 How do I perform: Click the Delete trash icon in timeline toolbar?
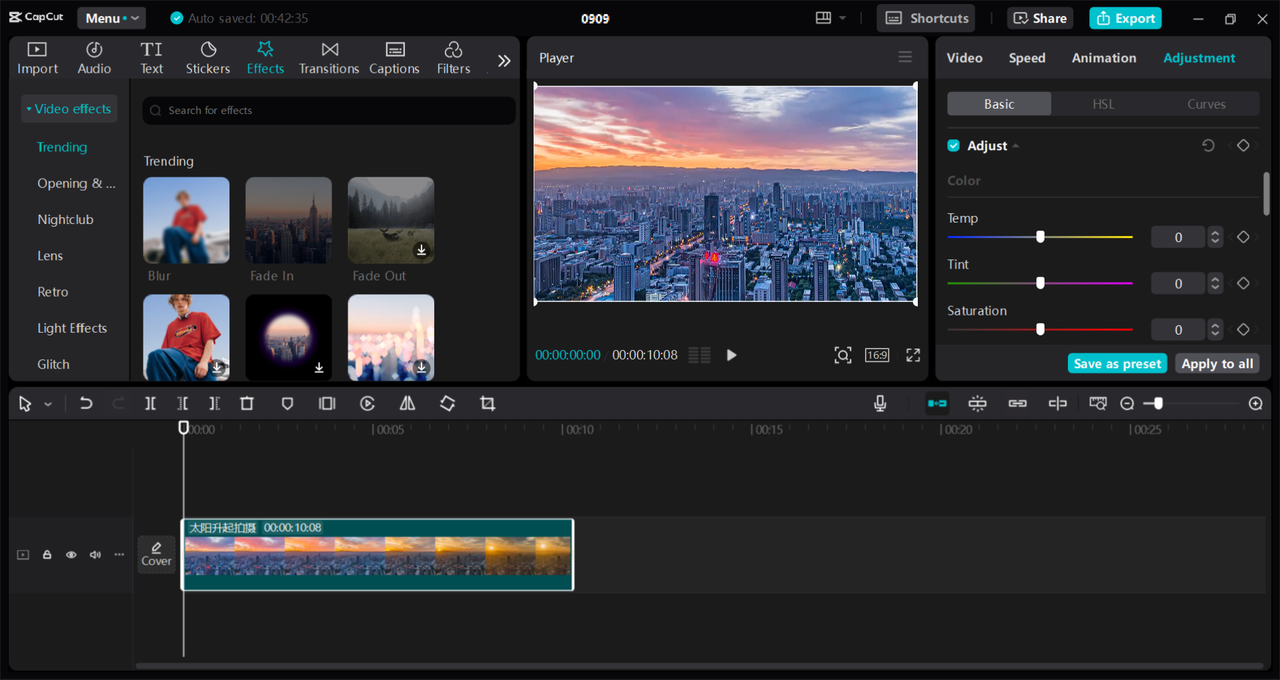click(x=247, y=404)
